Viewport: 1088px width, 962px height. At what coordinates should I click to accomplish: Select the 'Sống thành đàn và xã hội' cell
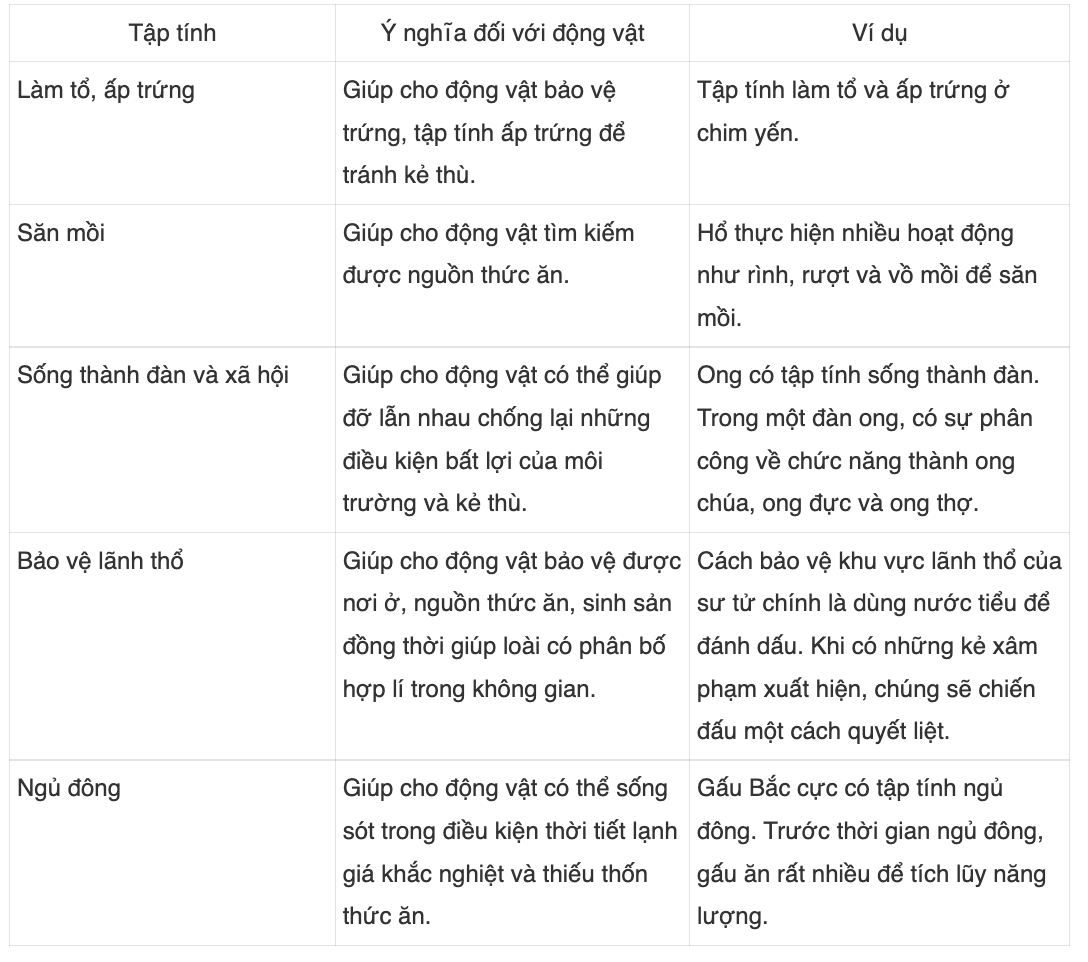tap(172, 439)
